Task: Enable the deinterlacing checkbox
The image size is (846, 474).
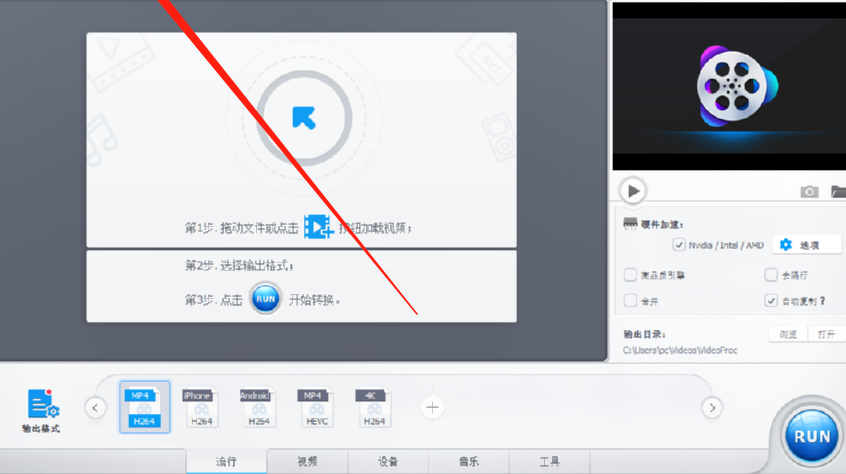Action: click(771, 275)
